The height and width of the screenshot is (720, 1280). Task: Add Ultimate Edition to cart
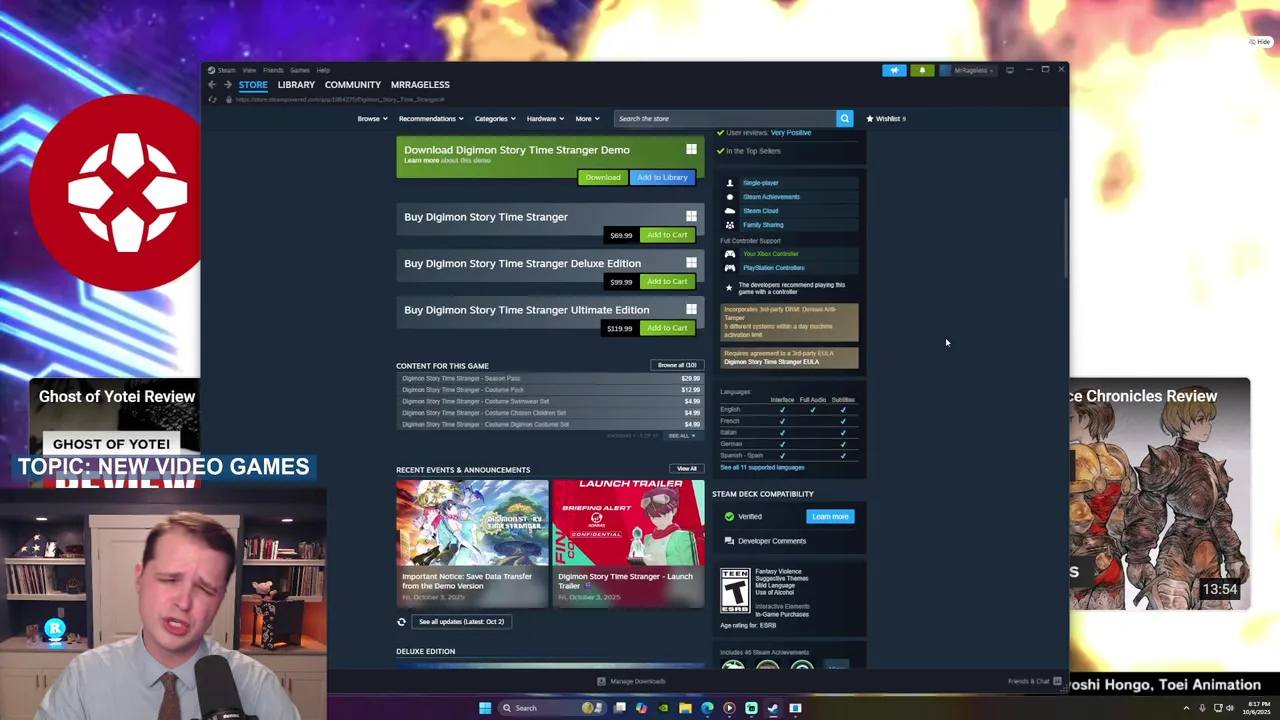pos(667,328)
